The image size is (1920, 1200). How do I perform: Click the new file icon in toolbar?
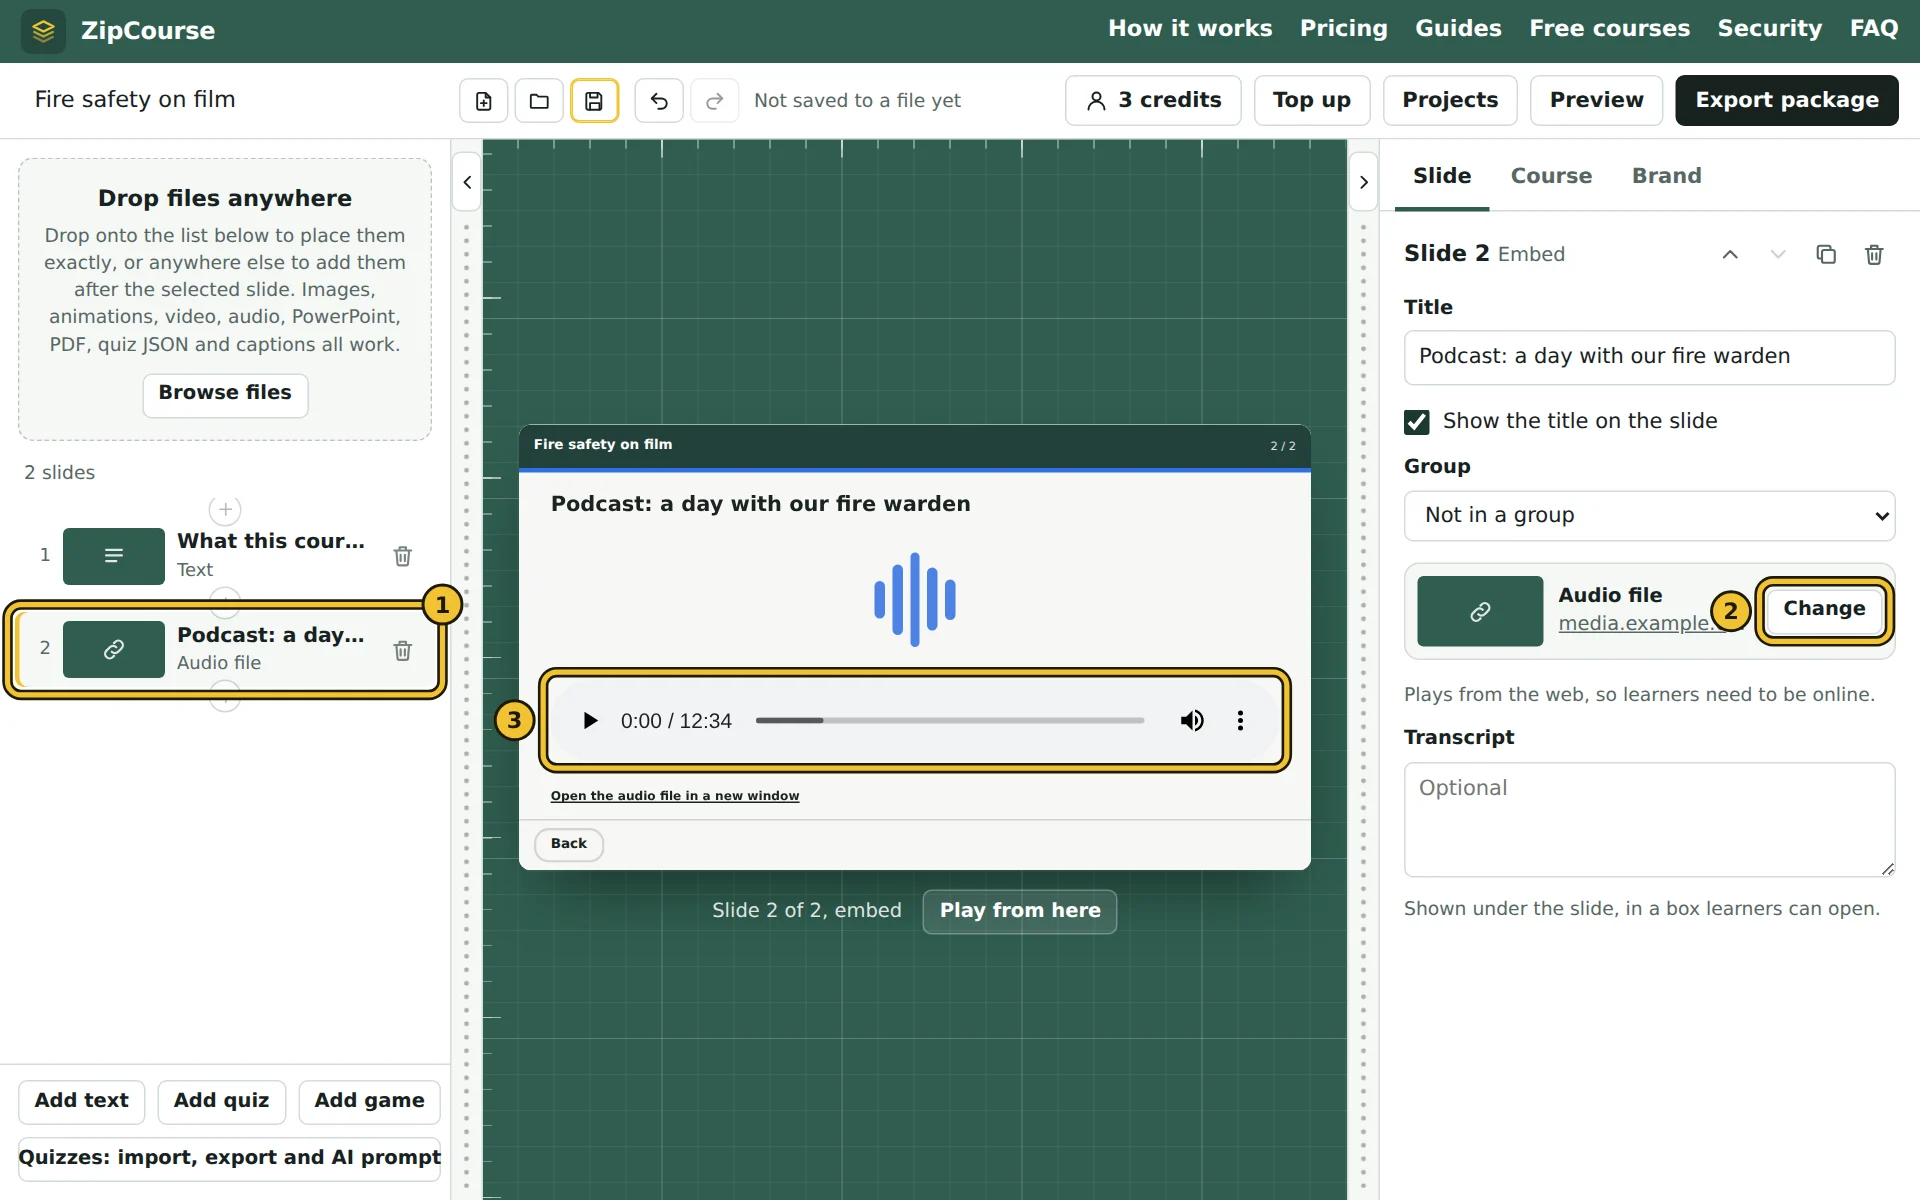[x=484, y=101]
